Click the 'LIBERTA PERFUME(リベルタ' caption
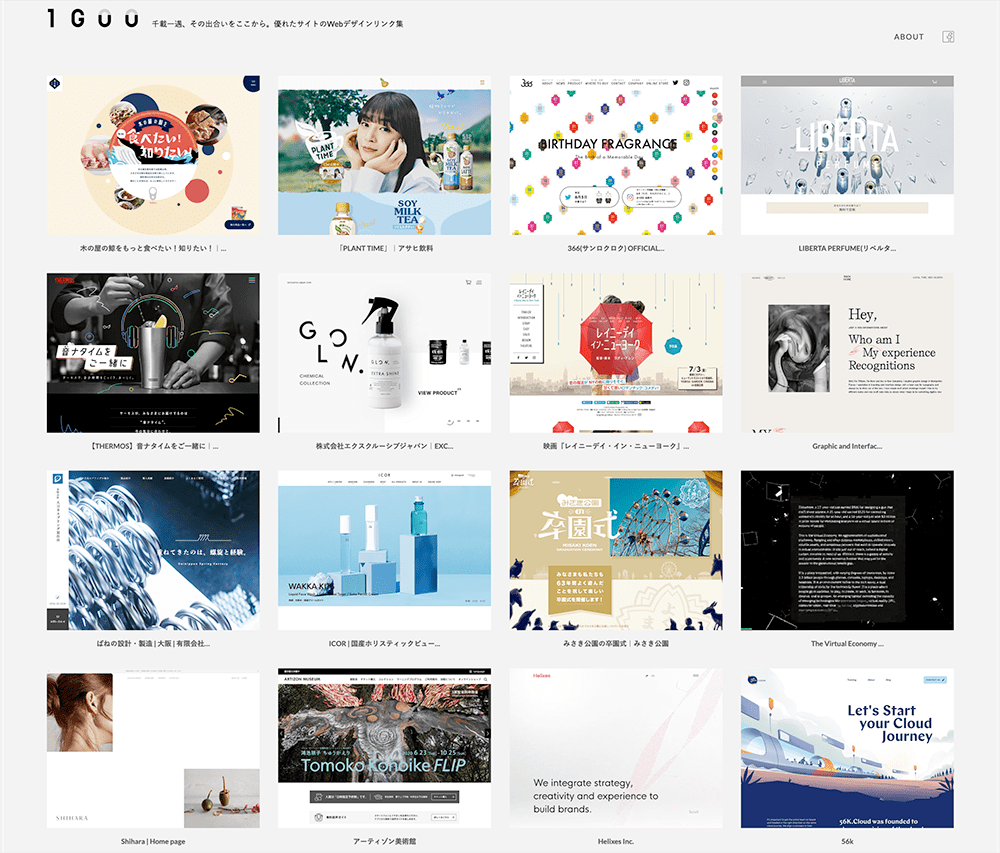This screenshot has width=1000, height=853. [847, 249]
